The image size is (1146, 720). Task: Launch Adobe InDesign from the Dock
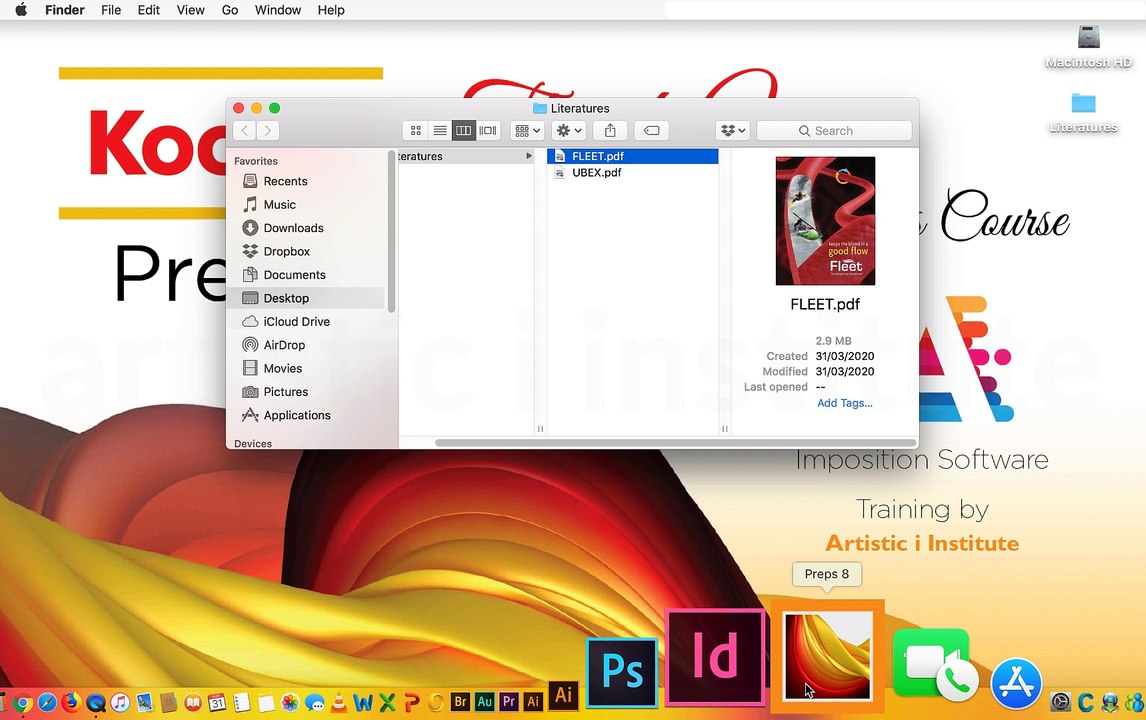point(715,658)
